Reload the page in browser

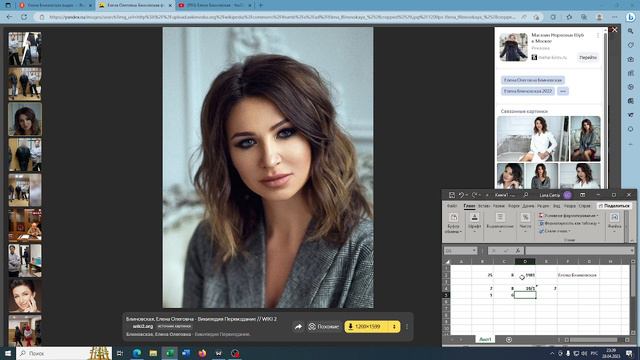pos(24,17)
